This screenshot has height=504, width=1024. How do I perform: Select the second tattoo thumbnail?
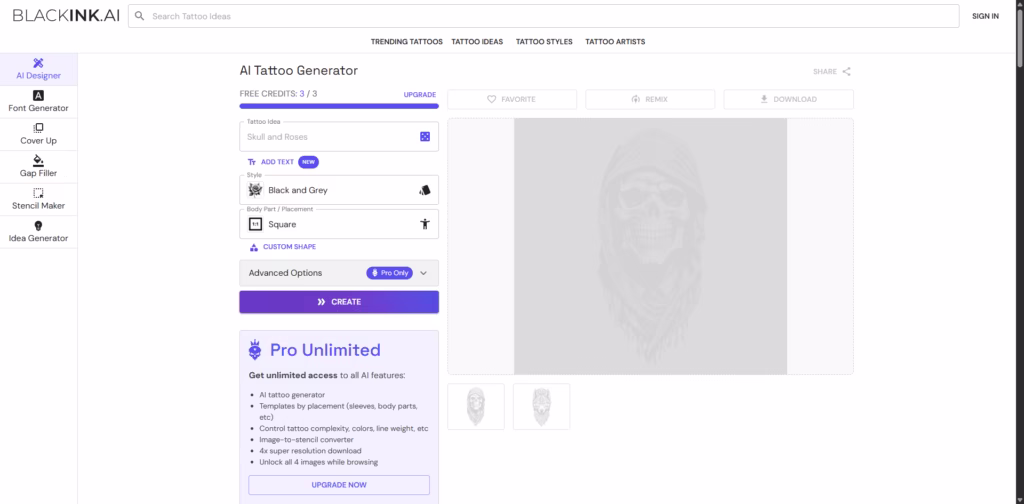pyautogui.click(x=541, y=406)
